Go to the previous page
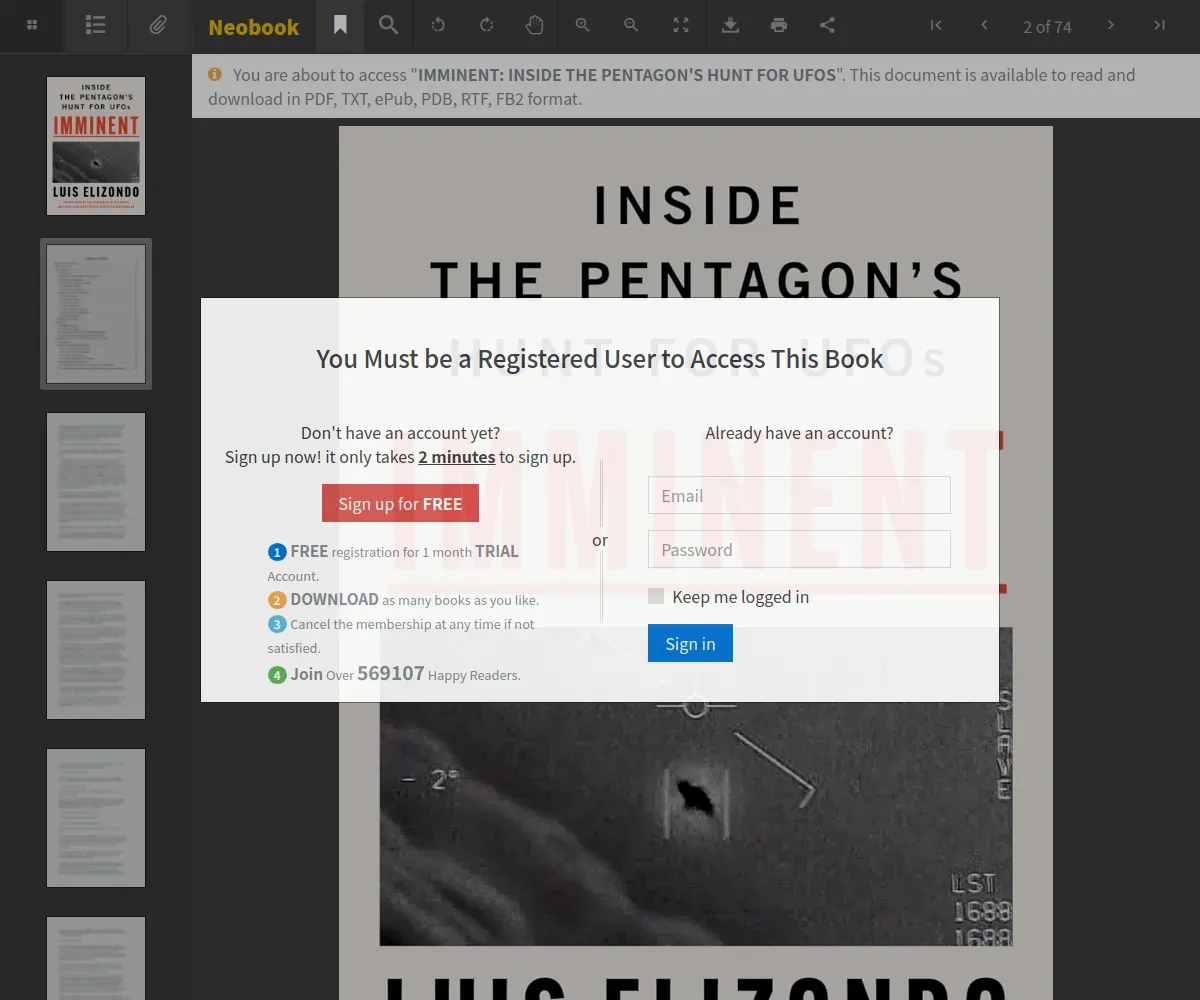The width and height of the screenshot is (1200, 1000). pos(984,26)
